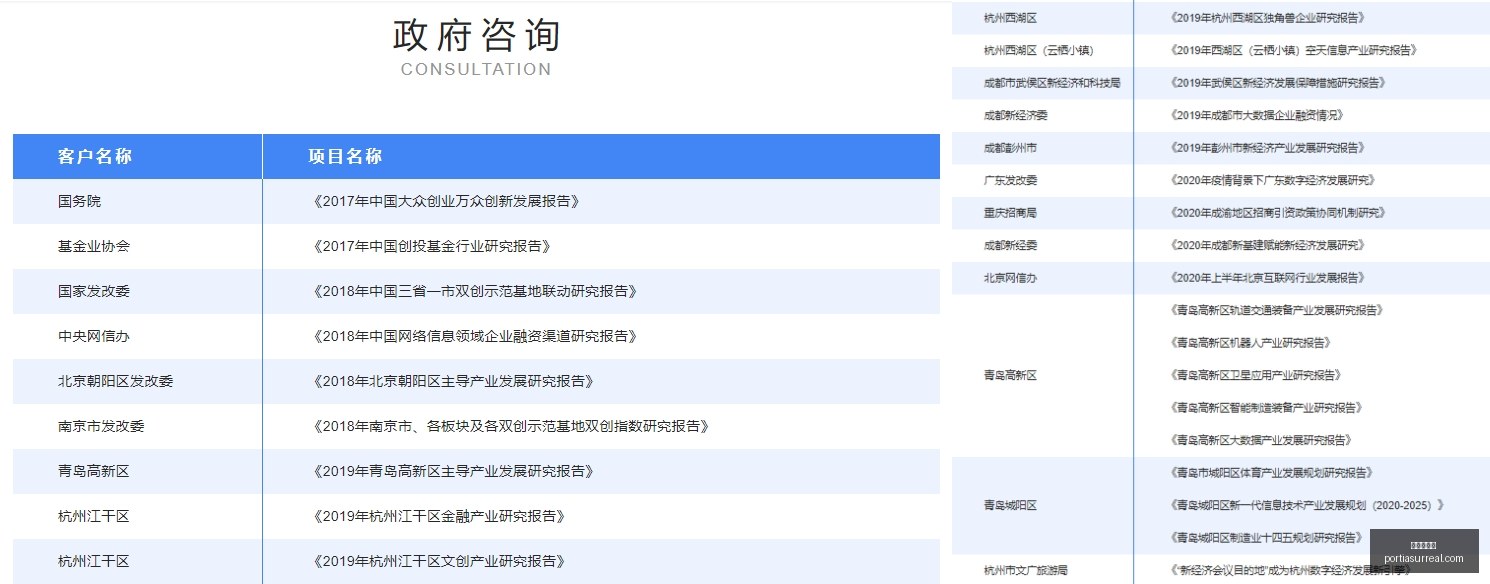Click 《青岛市城阳区体育产业发展规划研究报告》
The height and width of the screenshot is (584, 1490).
pyautogui.click(x=1273, y=473)
